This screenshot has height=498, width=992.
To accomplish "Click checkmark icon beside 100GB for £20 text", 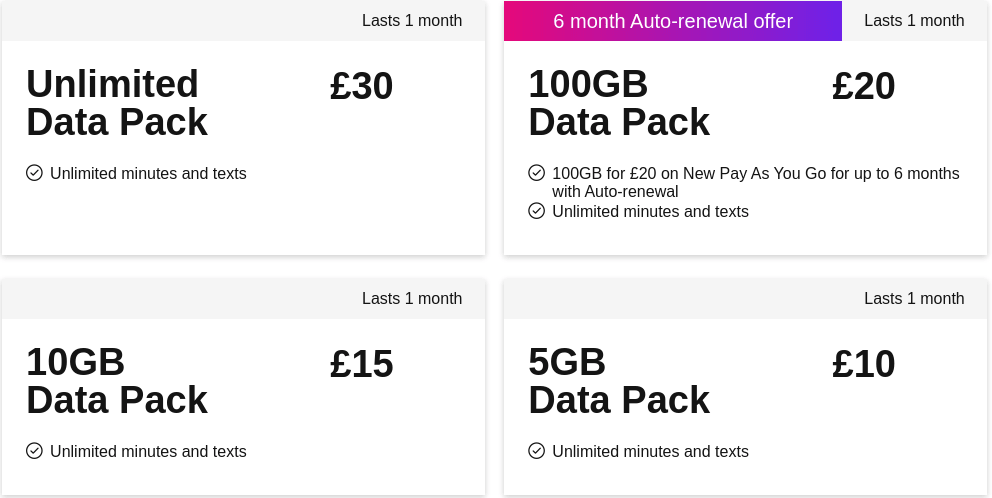I will pyautogui.click(x=536, y=173).
